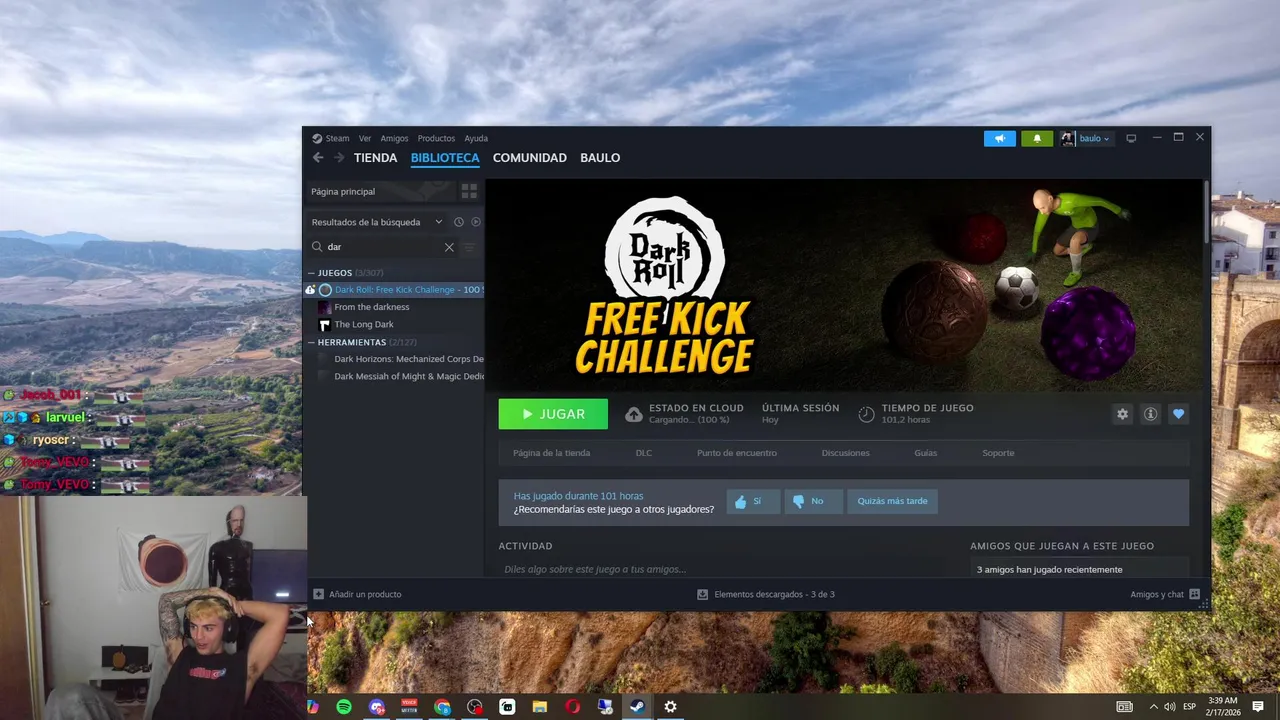Open the Soporte link

998,453
